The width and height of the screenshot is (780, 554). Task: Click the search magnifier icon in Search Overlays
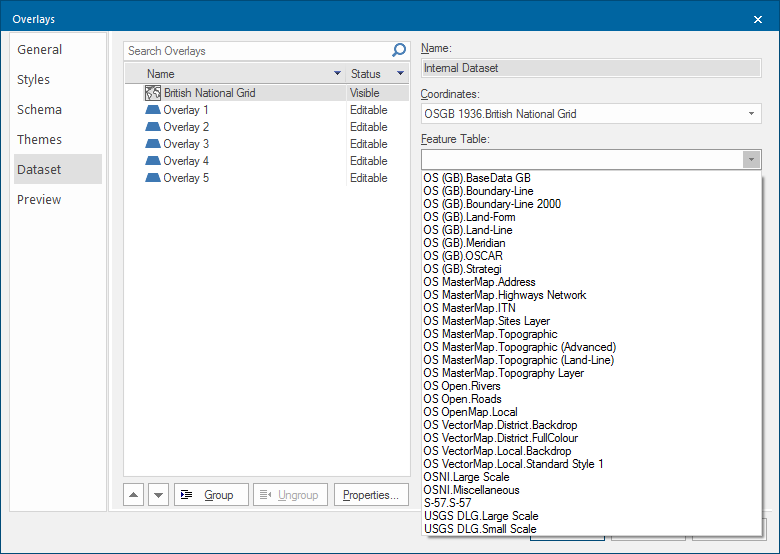point(399,51)
